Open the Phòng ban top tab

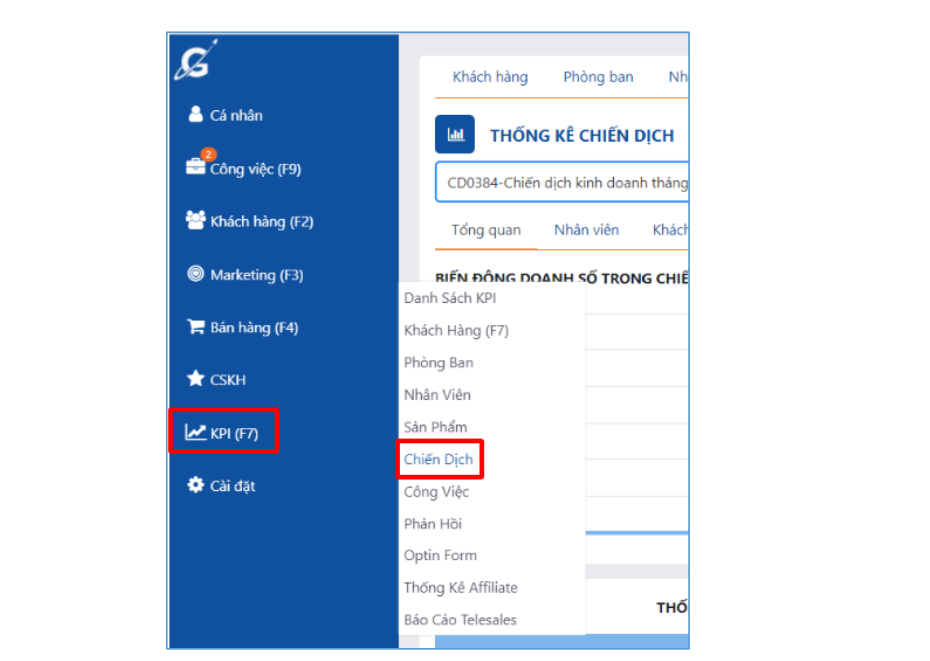coord(598,77)
